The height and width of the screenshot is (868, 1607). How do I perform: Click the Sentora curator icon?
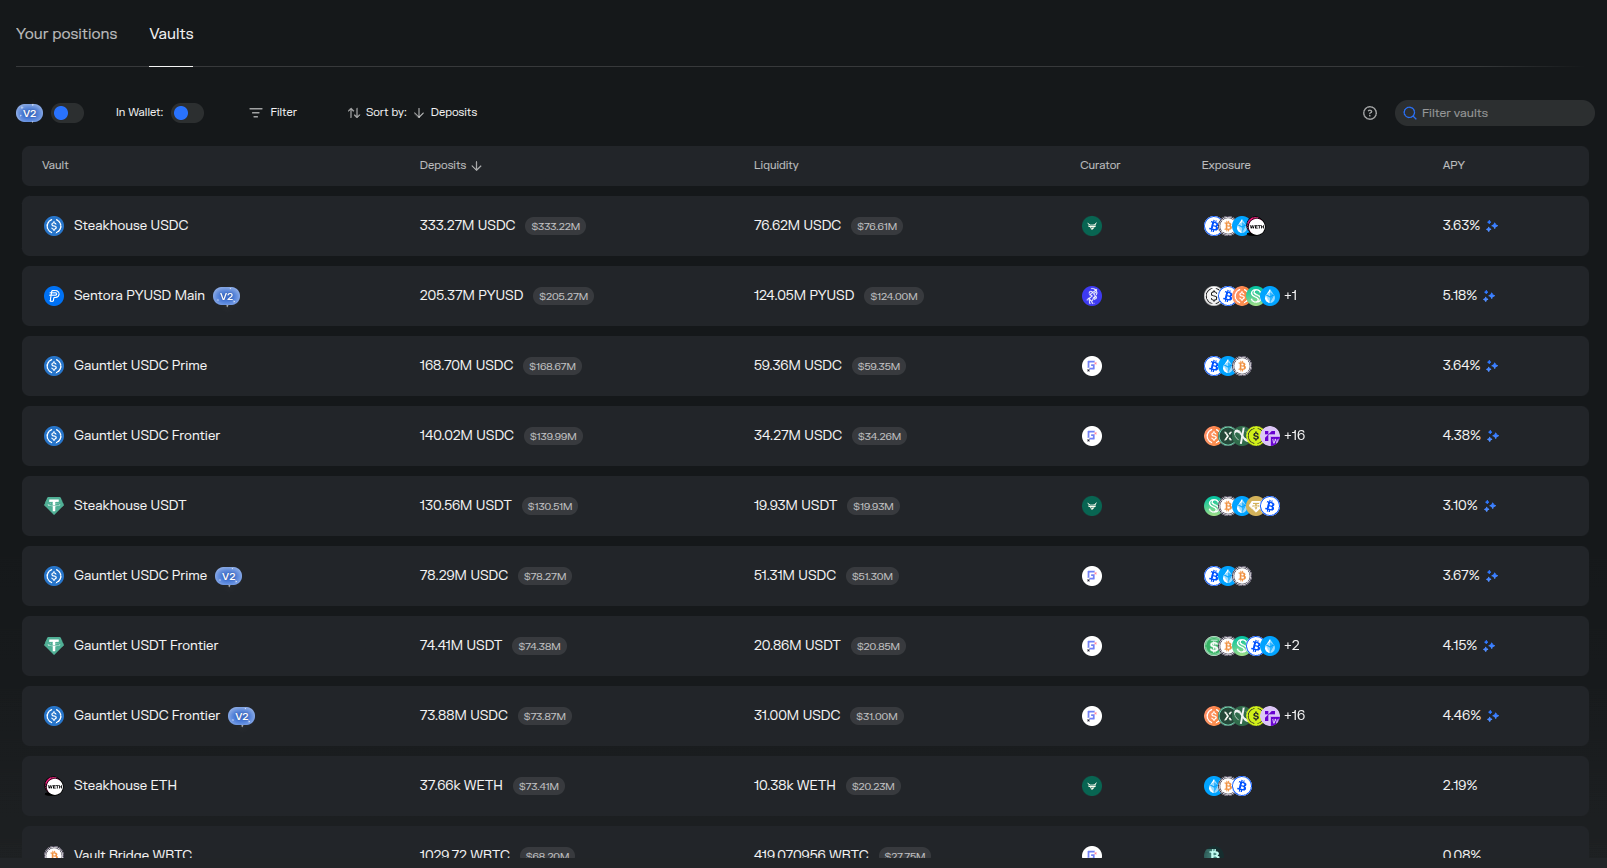[x=1091, y=296]
